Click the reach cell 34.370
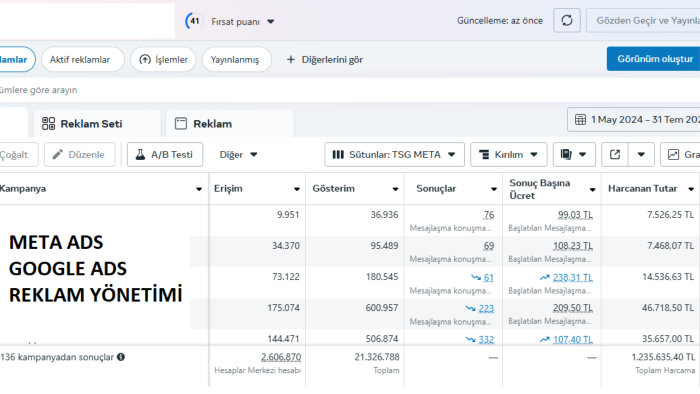Image resolution: width=700 pixels, height=394 pixels. (x=286, y=245)
